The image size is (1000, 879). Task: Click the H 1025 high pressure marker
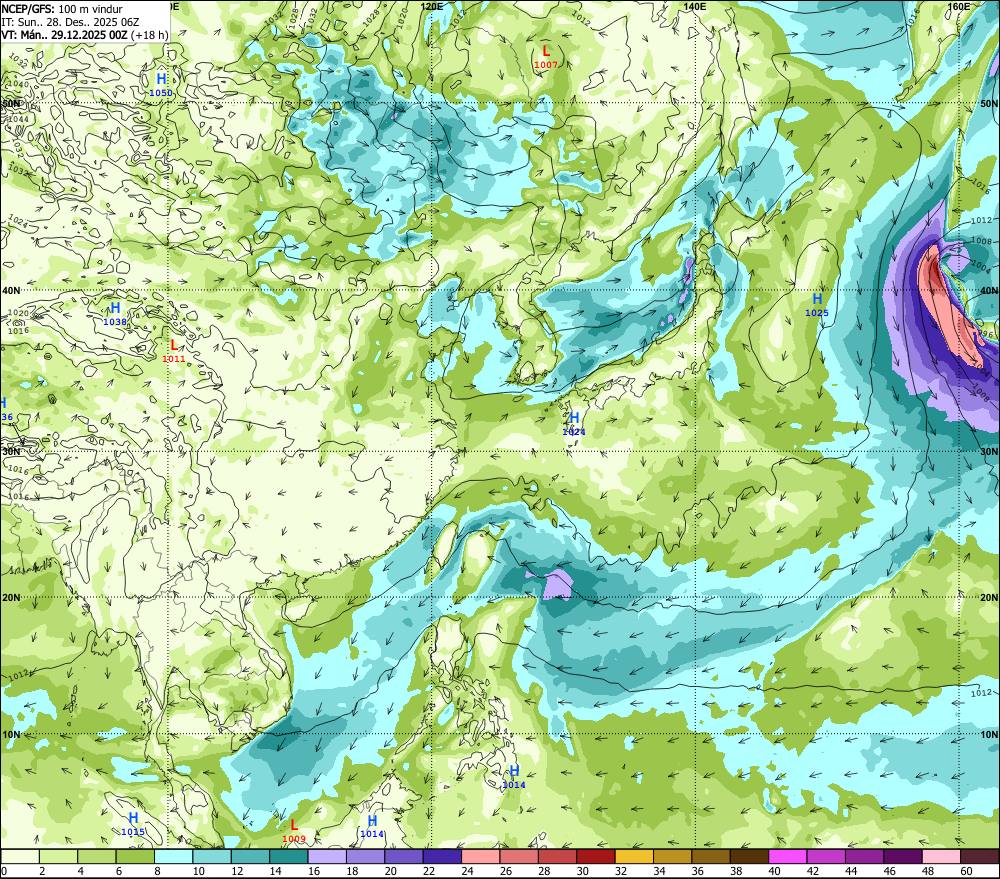tap(817, 305)
